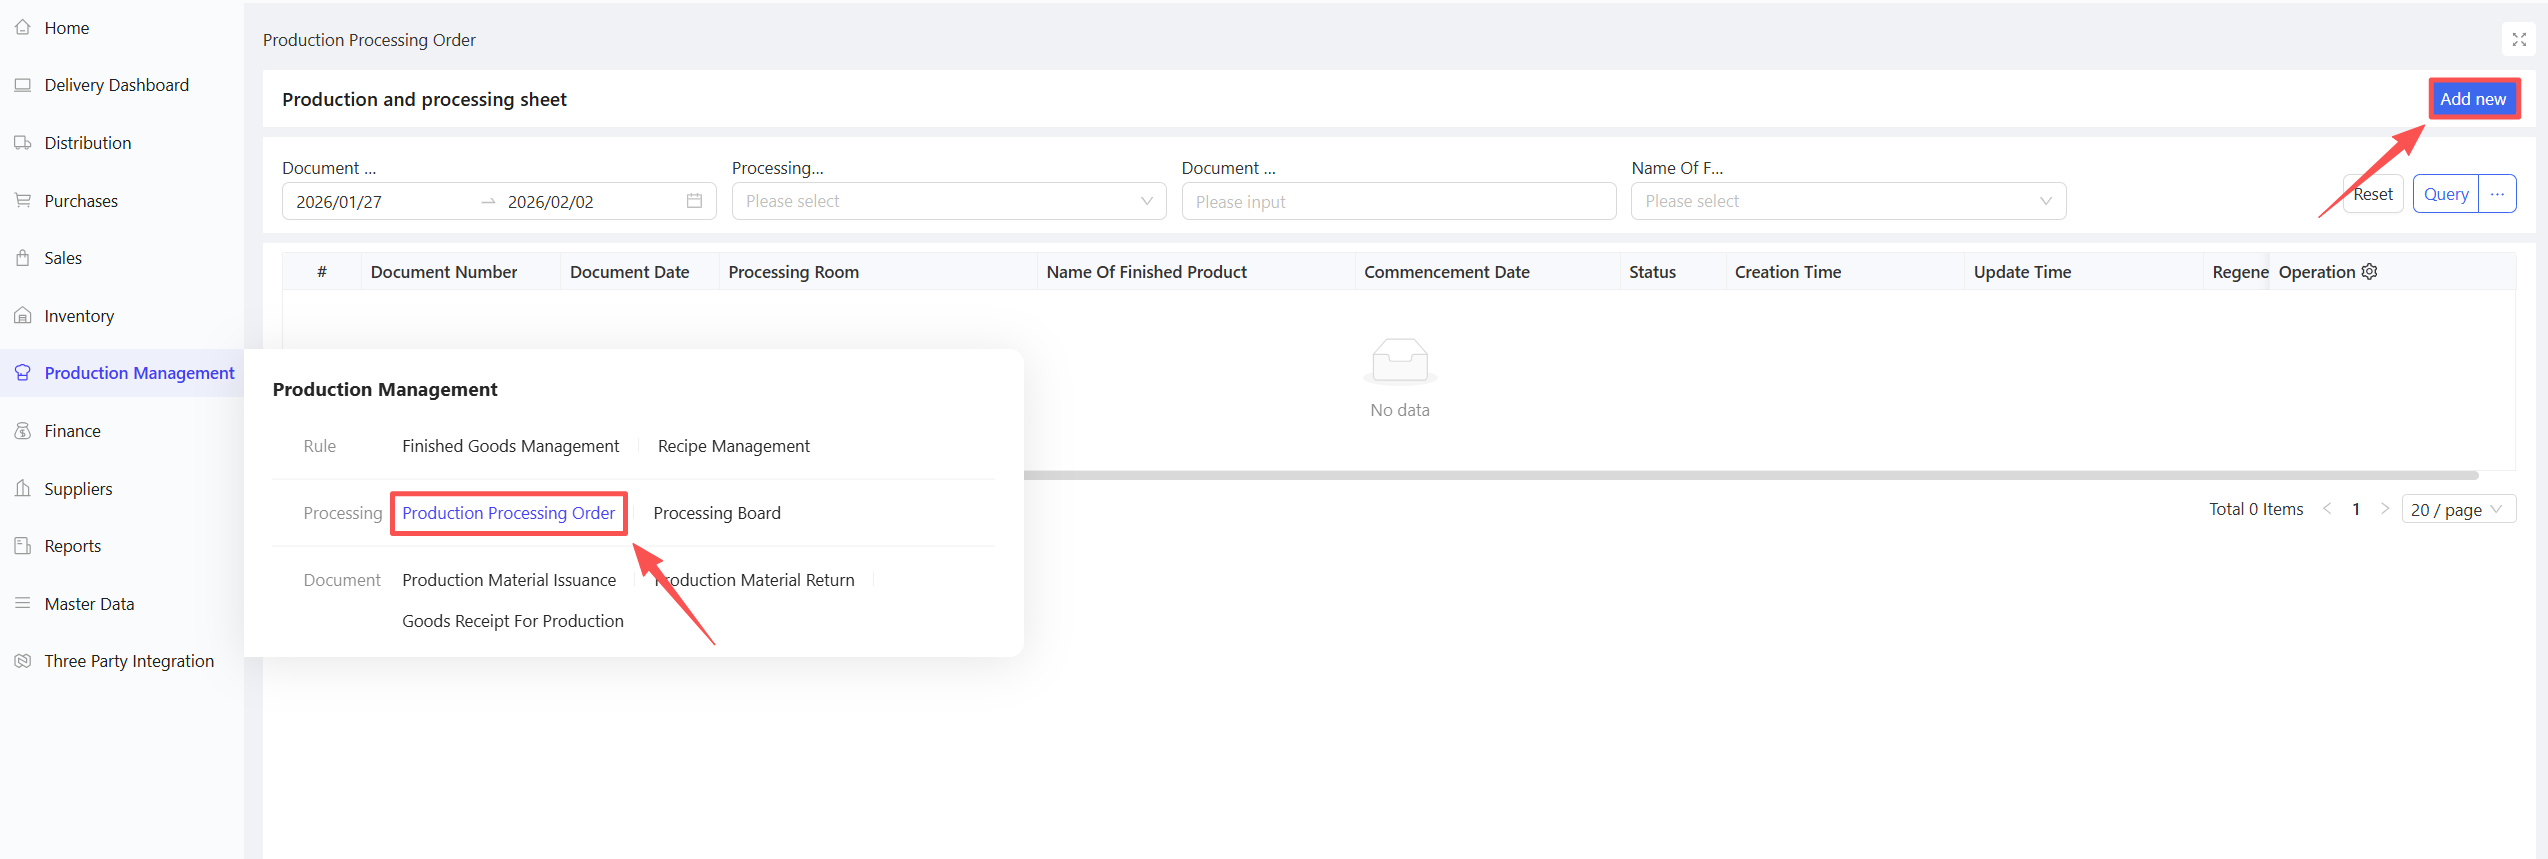Click the Delivery Dashboard monitor icon

coord(22,85)
